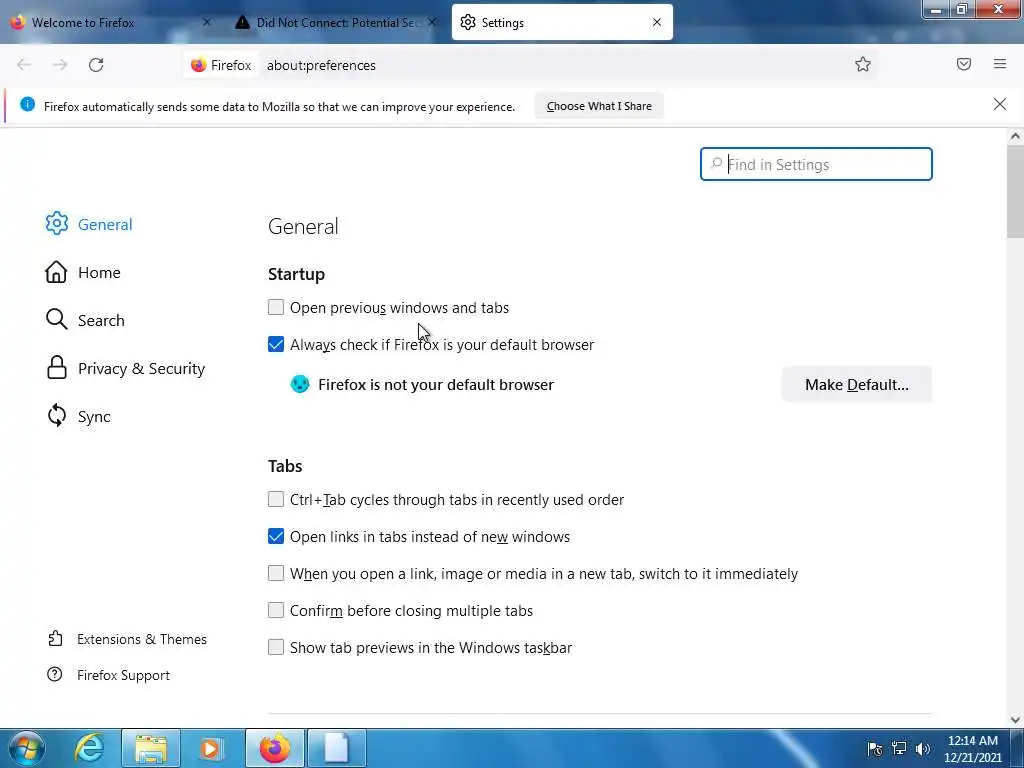The width and height of the screenshot is (1024, 768).
Task: Dismiss the data sharing notification bar
Action: pos(999,104)
